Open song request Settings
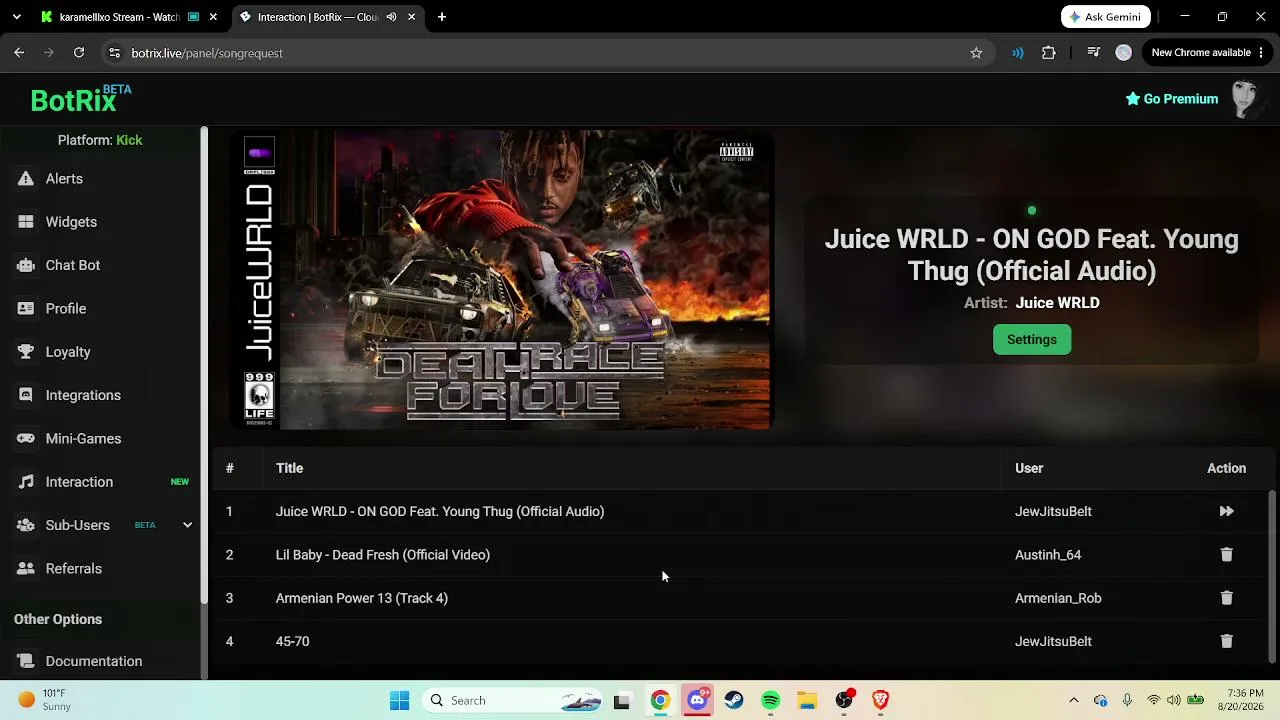 [x=1031, y=339]
